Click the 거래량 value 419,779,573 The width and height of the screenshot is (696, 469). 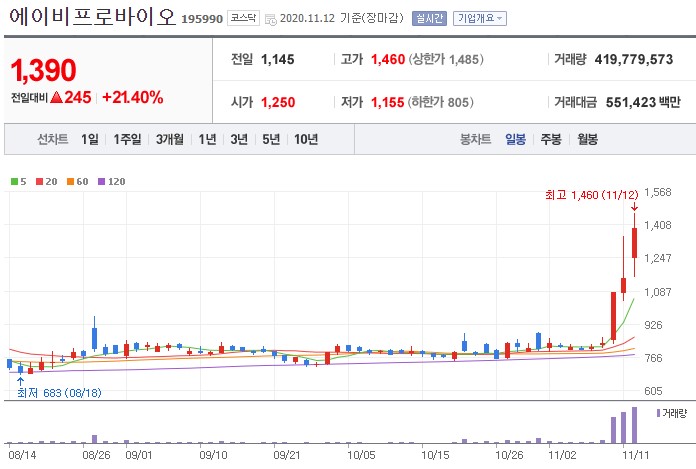(x=634, y=59)
